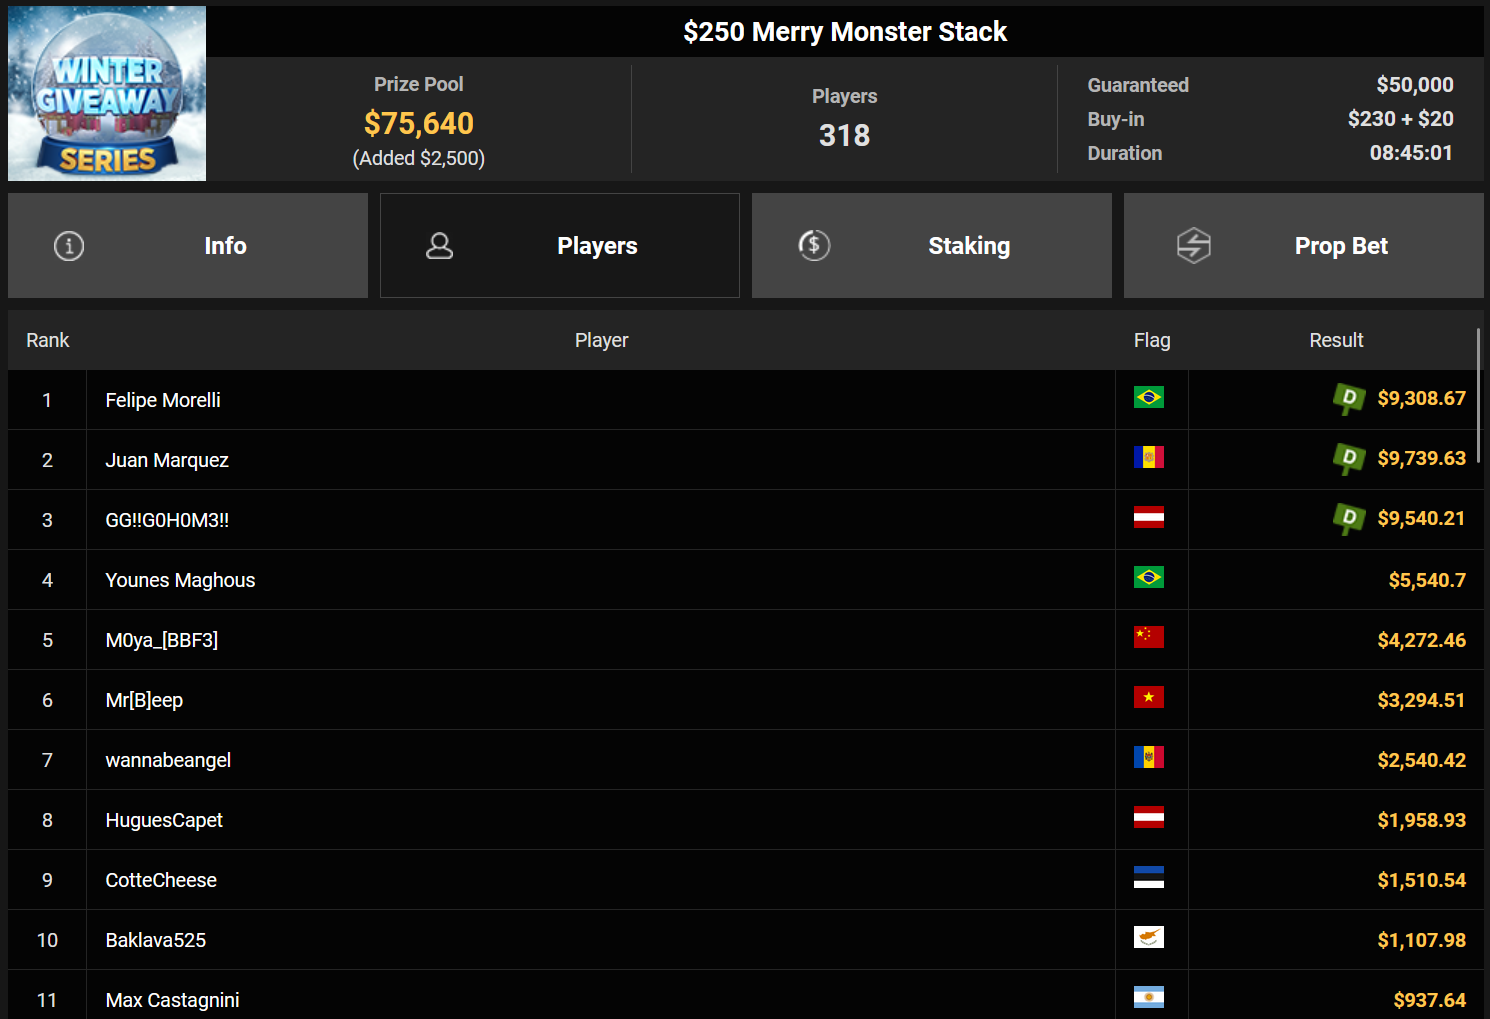Click the person icon on Players tab
The width and height of the screenshot is (1490, 1019).
pyautogui.click(x=440, y=246)
